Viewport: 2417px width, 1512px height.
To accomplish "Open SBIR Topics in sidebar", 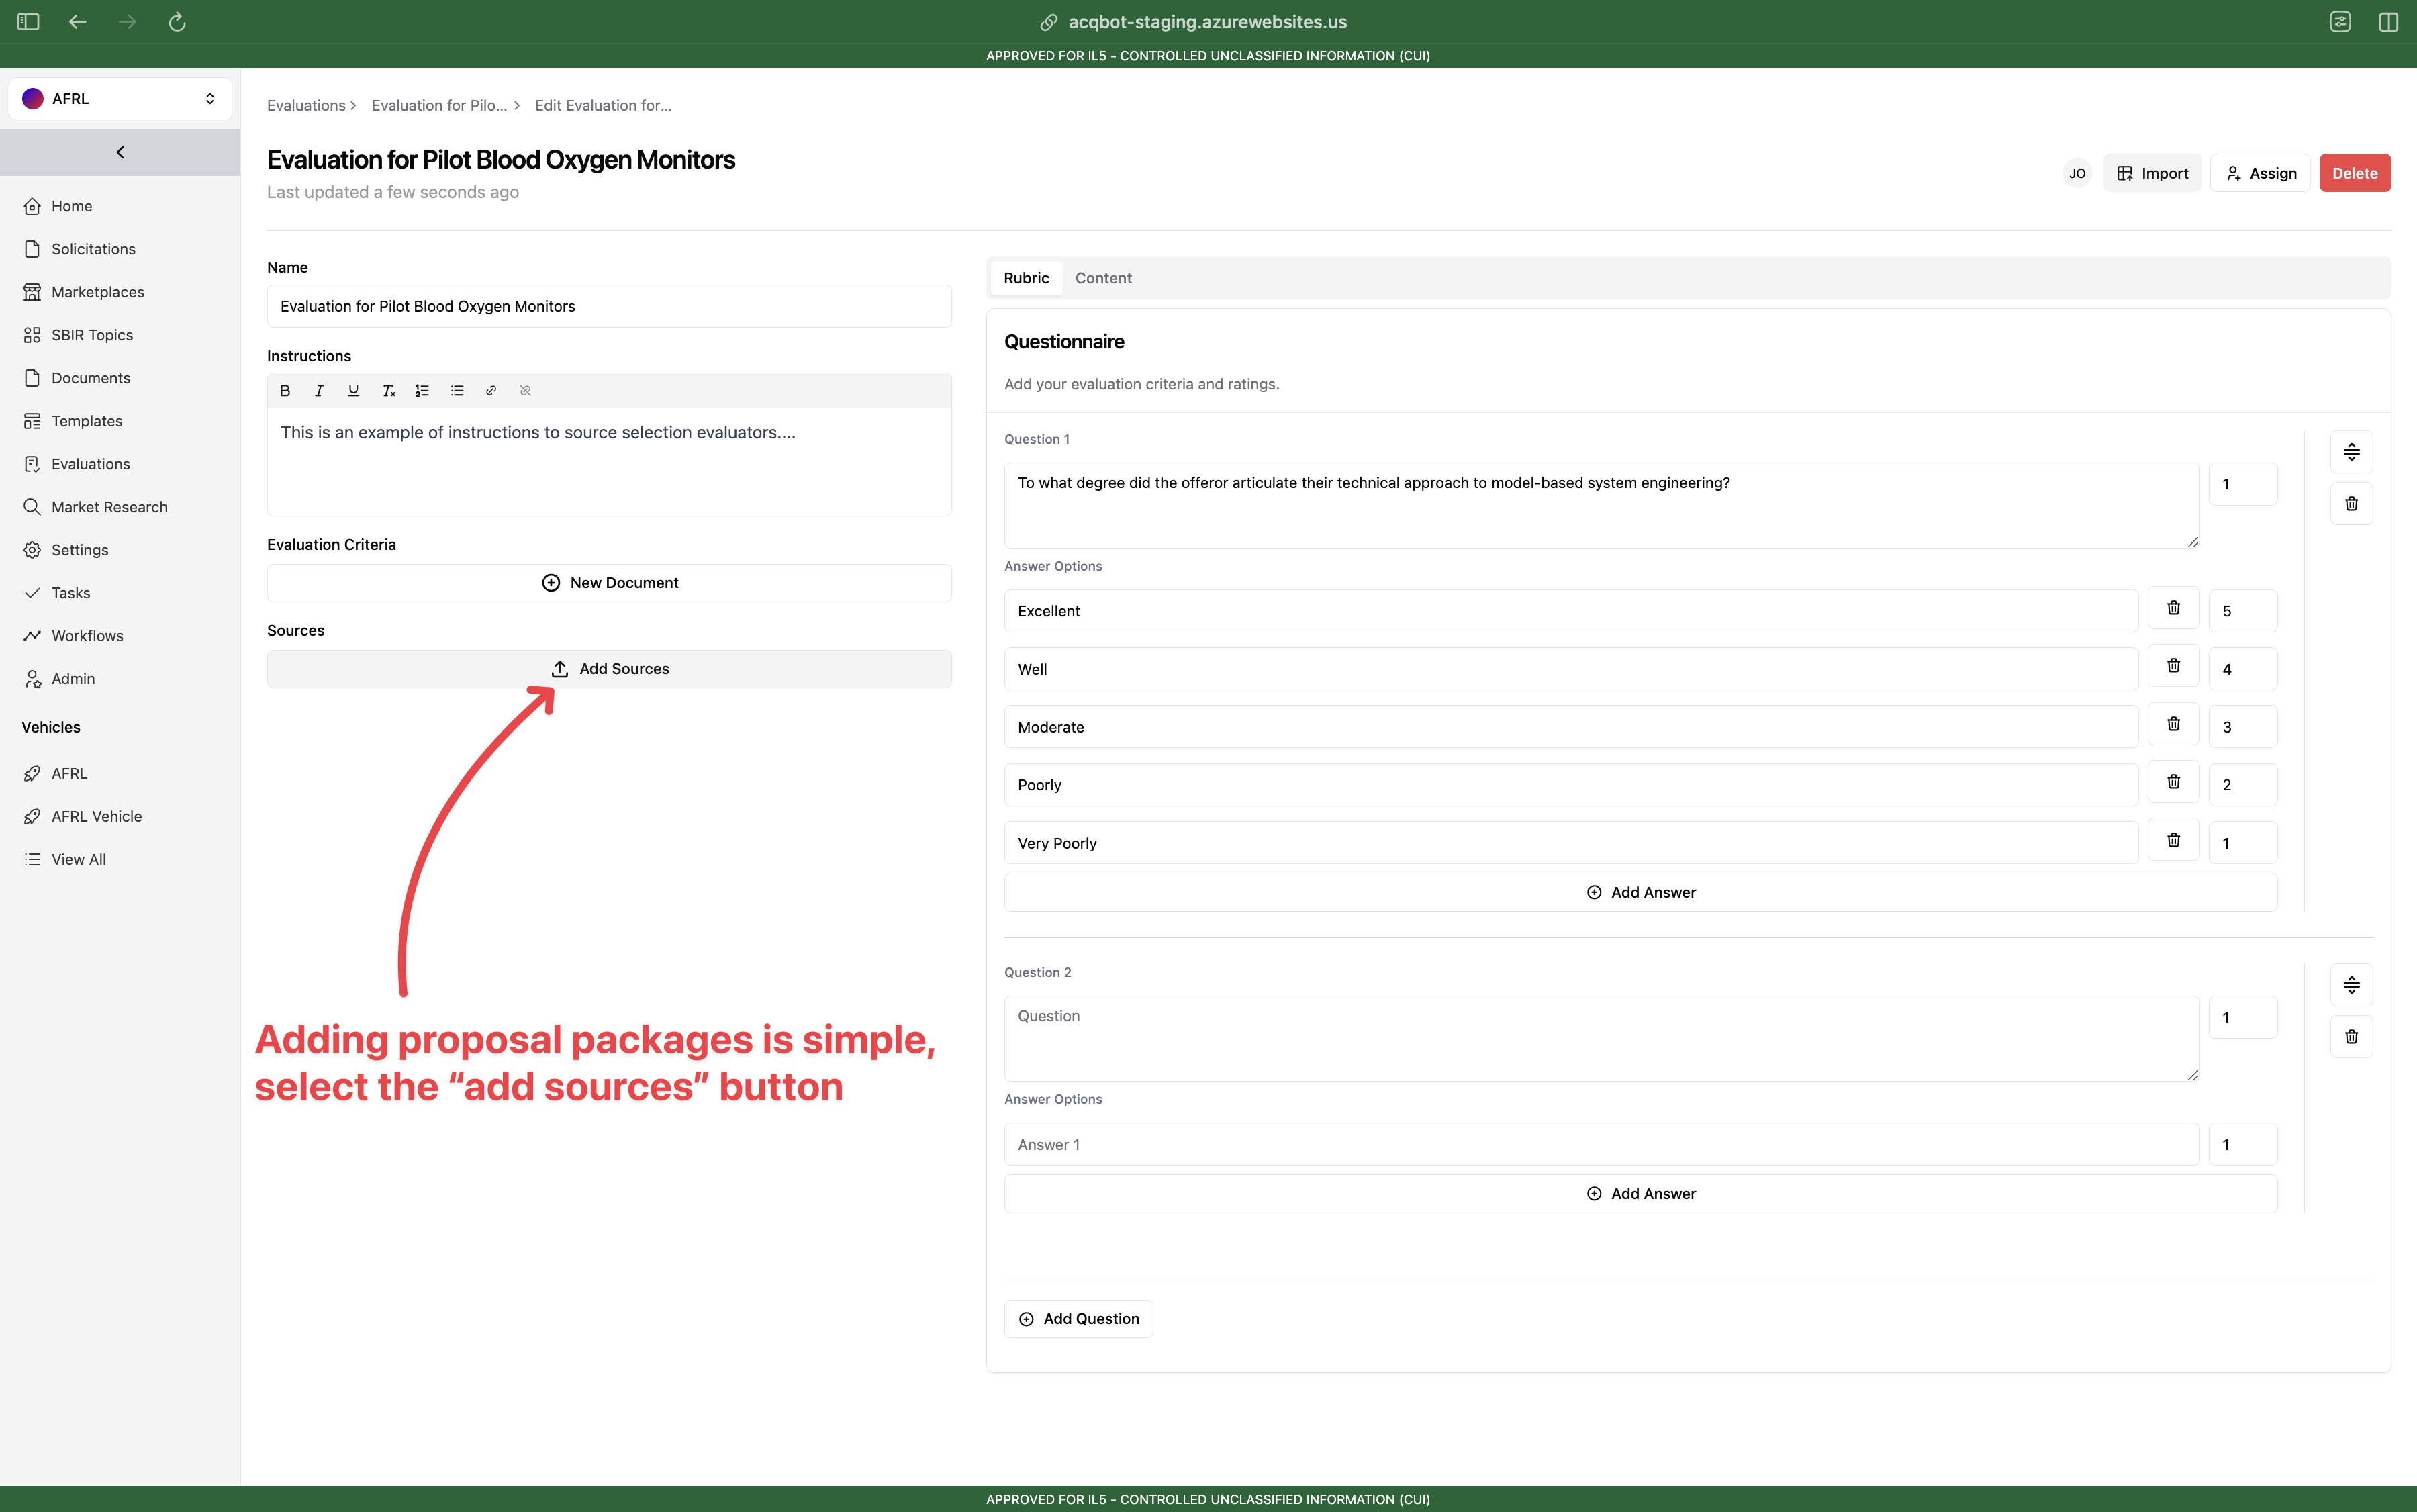I will pyautogui.click(x=92, y=335).
